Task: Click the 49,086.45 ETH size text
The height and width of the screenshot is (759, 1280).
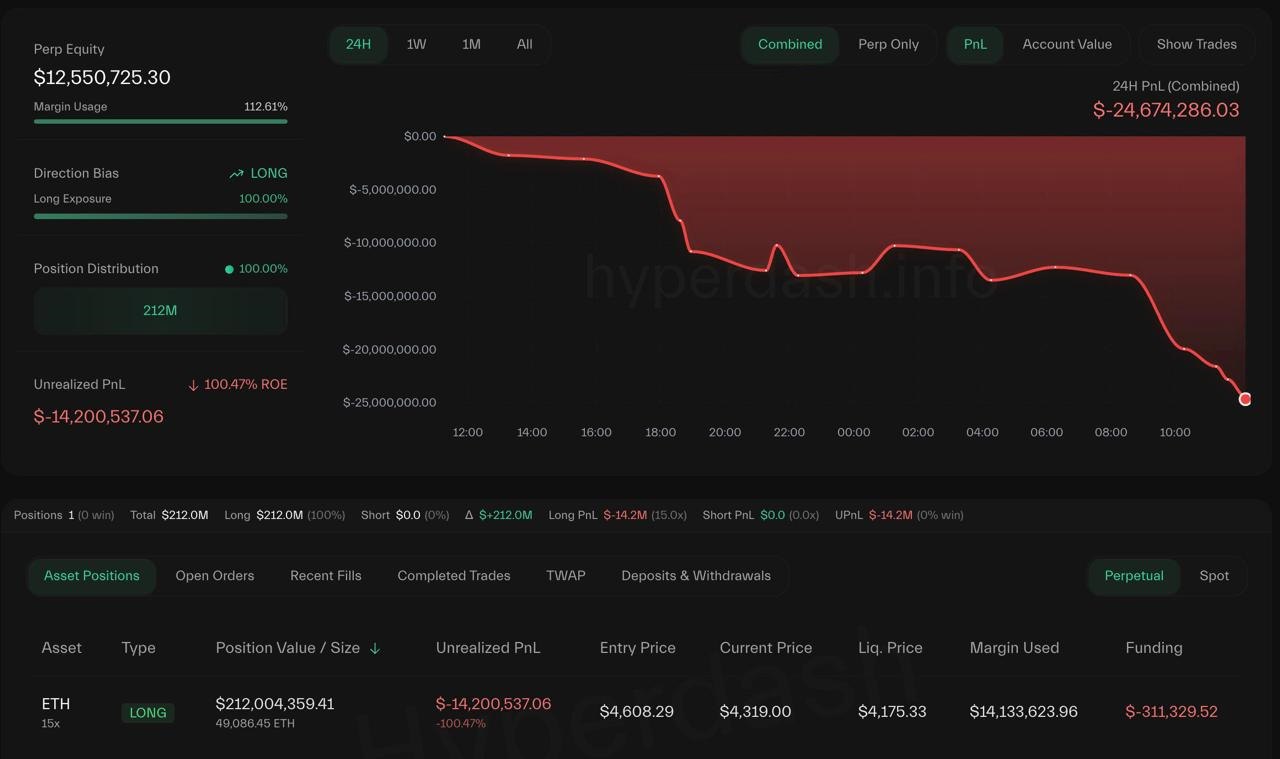Action: pos(256,724)
